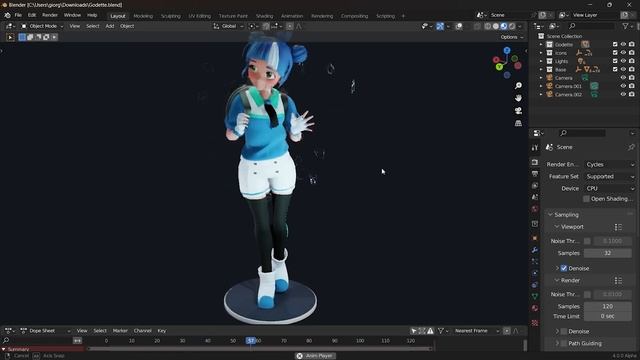Switch to Shading workspace tab
Screen dimensions: 640x360
point(264,16)
